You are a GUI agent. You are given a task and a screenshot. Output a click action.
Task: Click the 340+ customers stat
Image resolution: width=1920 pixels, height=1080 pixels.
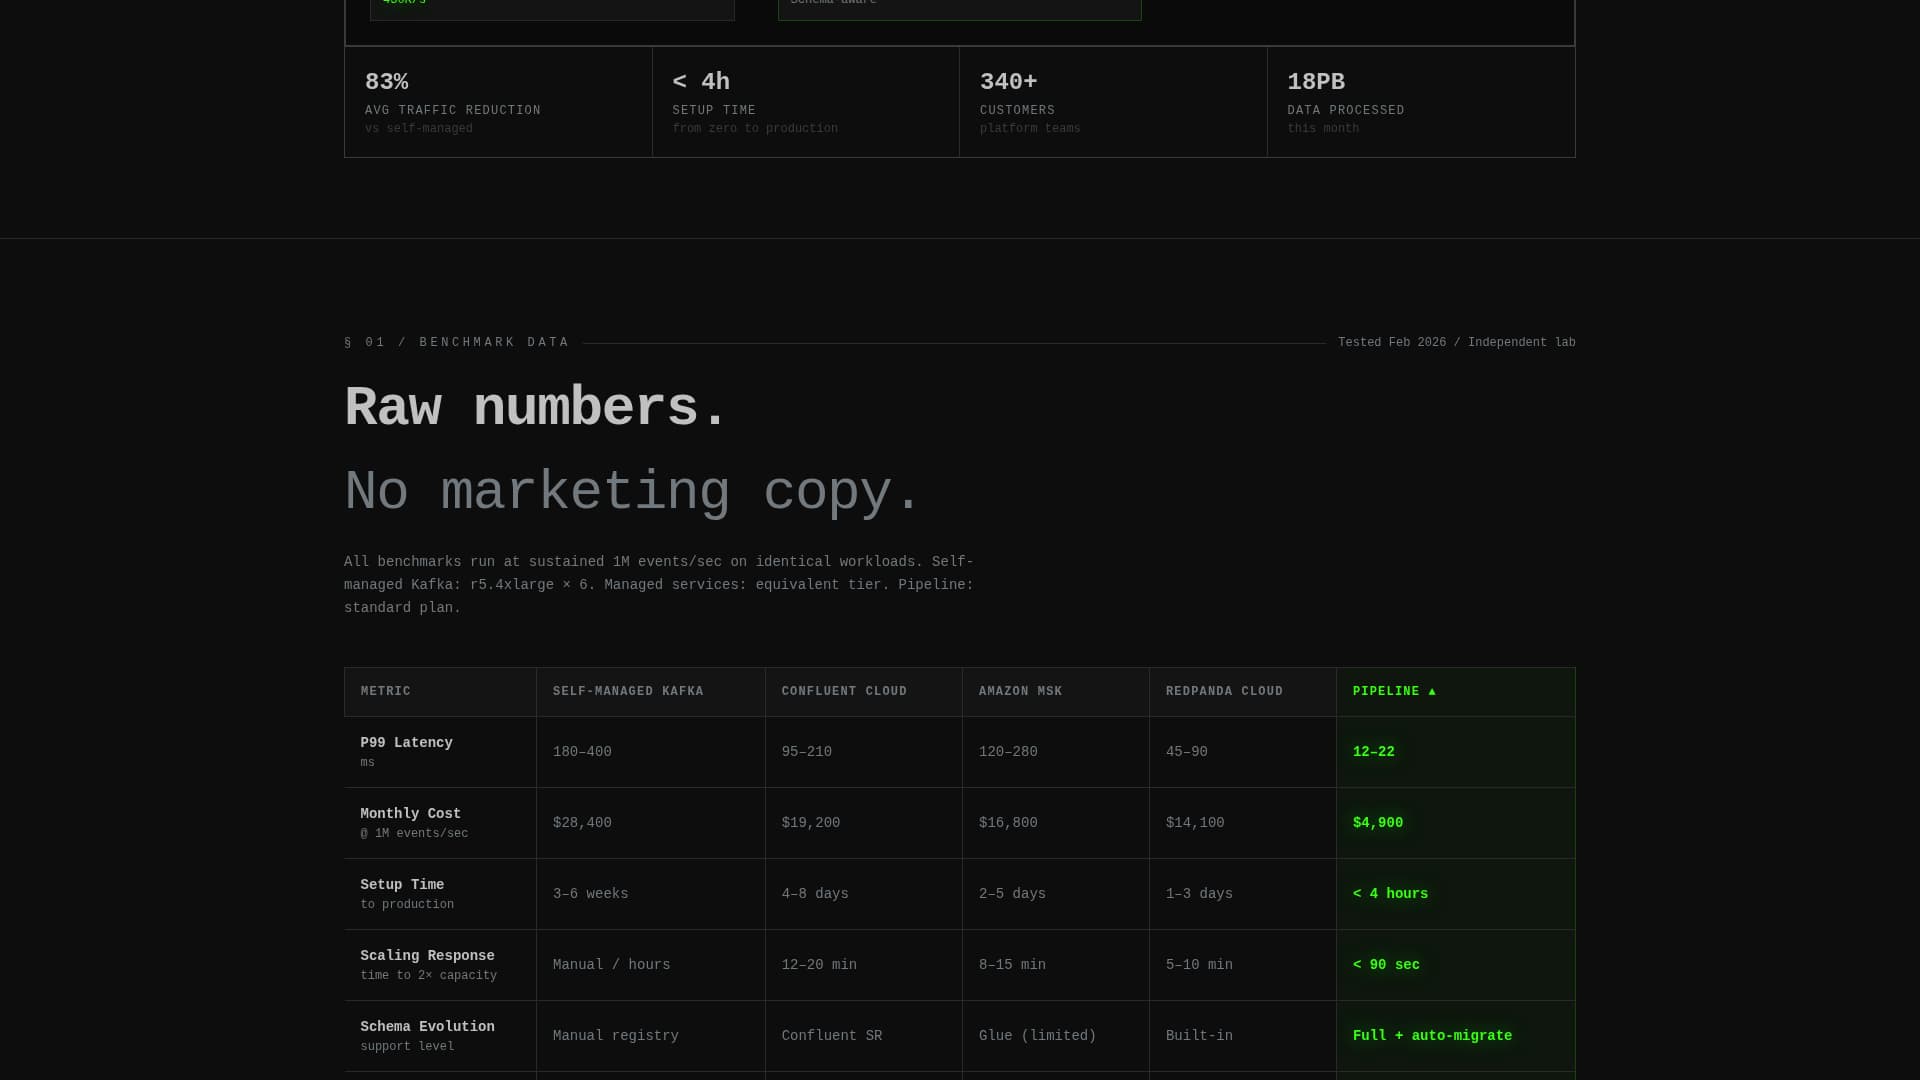coord(1113,102)
